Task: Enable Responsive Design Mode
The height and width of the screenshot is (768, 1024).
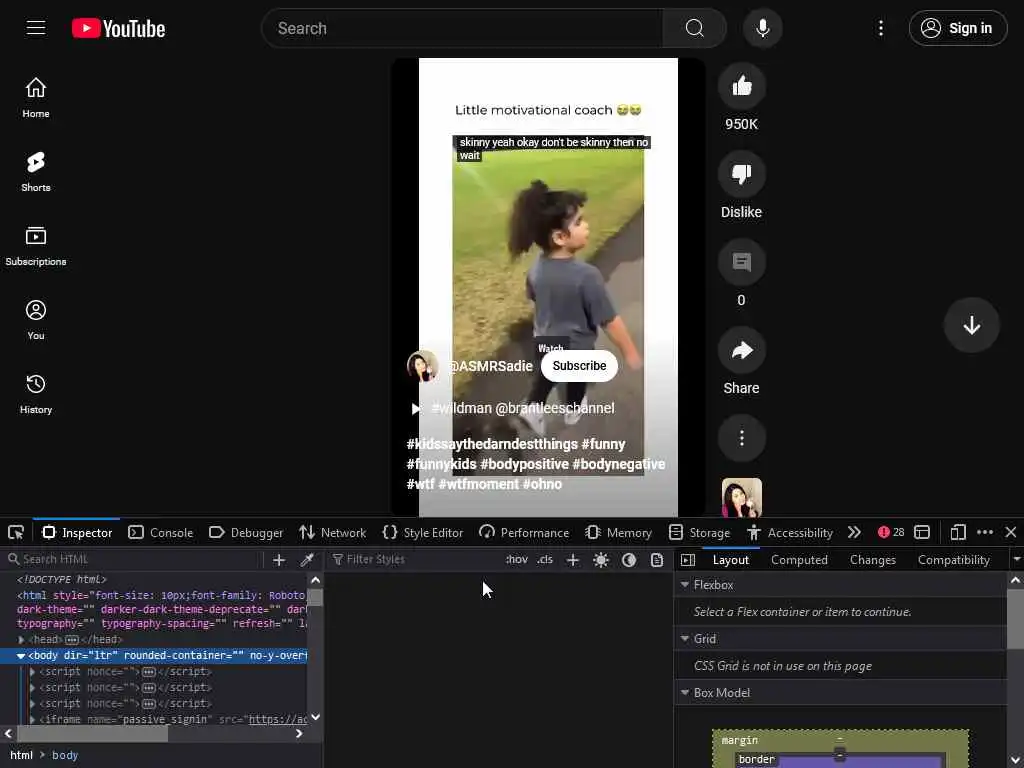Action: [x=957, y=532]
